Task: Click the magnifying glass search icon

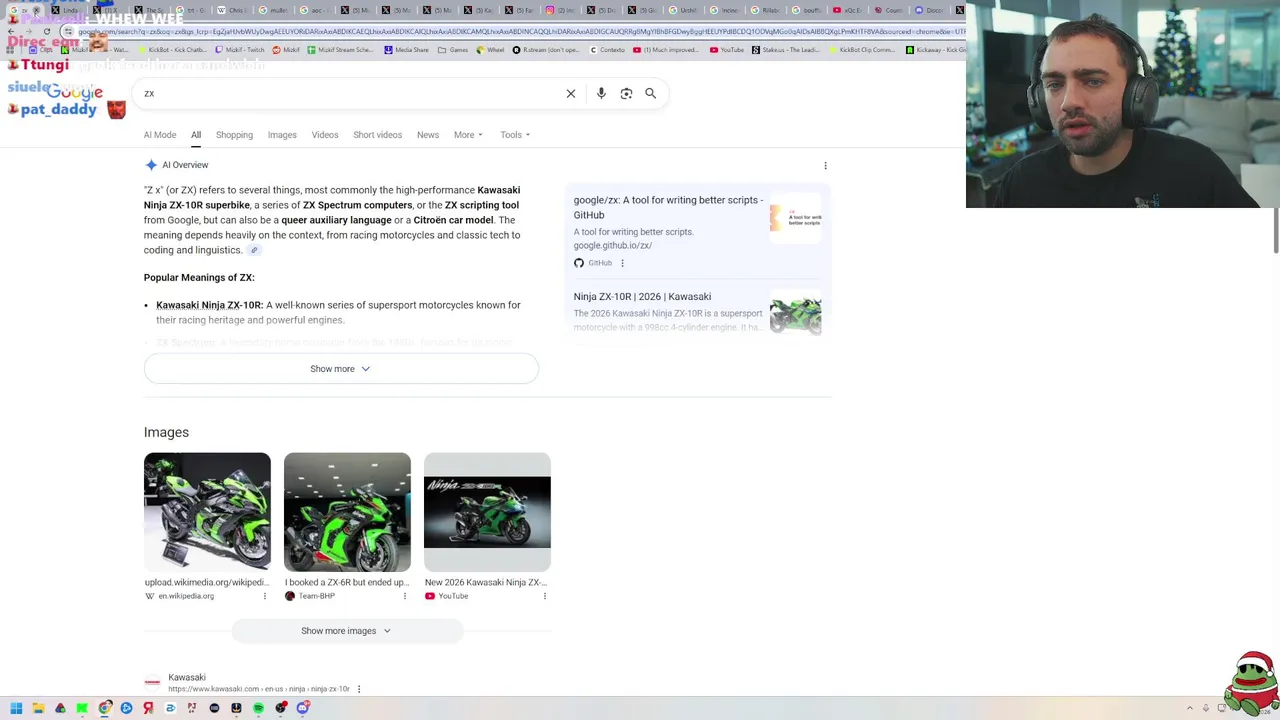Action: coord(650,93)
